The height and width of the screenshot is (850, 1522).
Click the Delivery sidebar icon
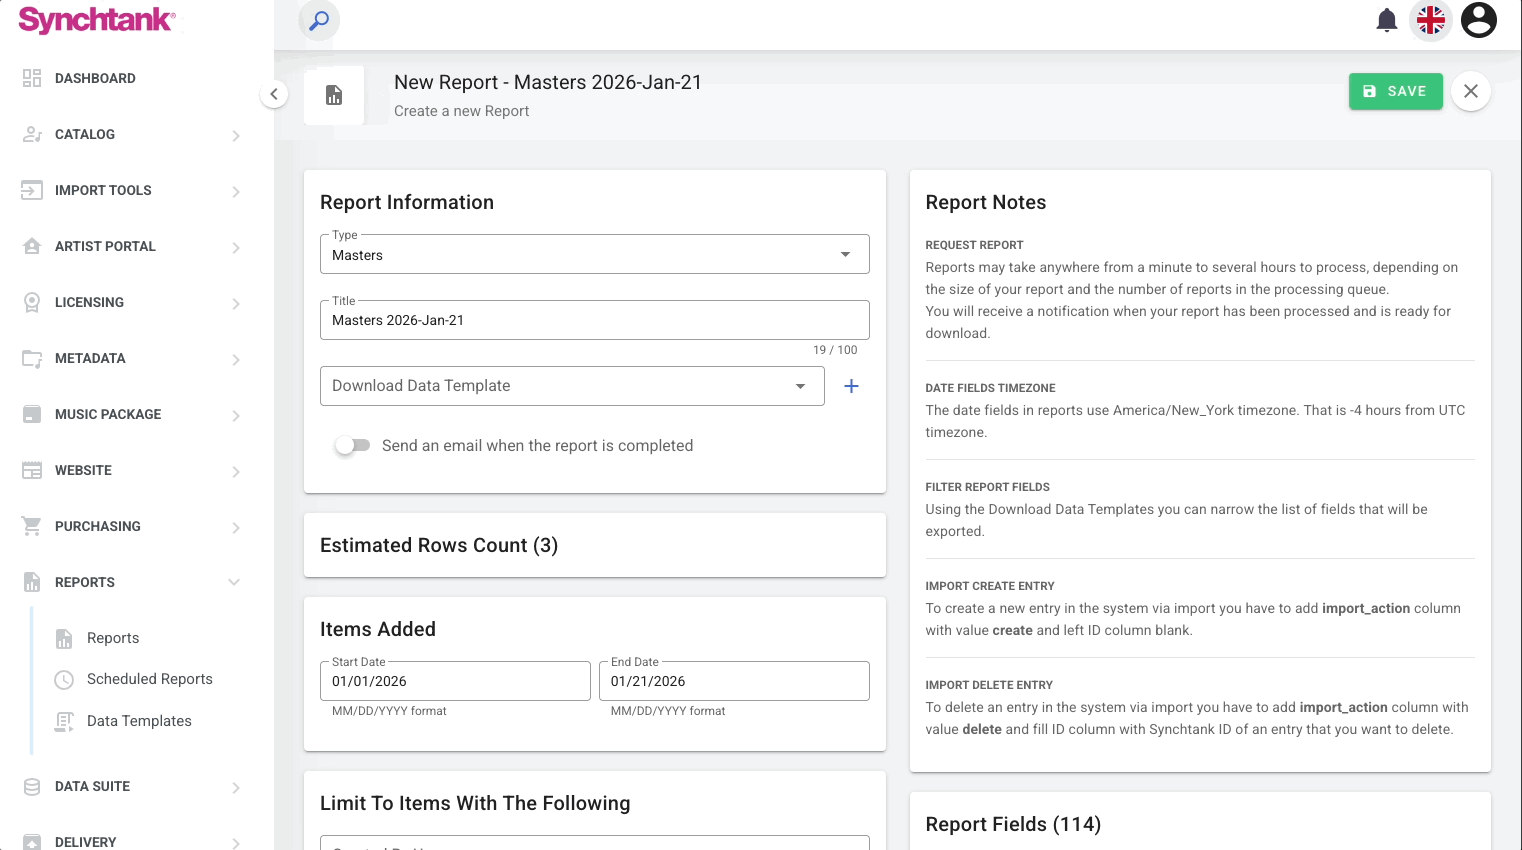(x=32, y=842)
